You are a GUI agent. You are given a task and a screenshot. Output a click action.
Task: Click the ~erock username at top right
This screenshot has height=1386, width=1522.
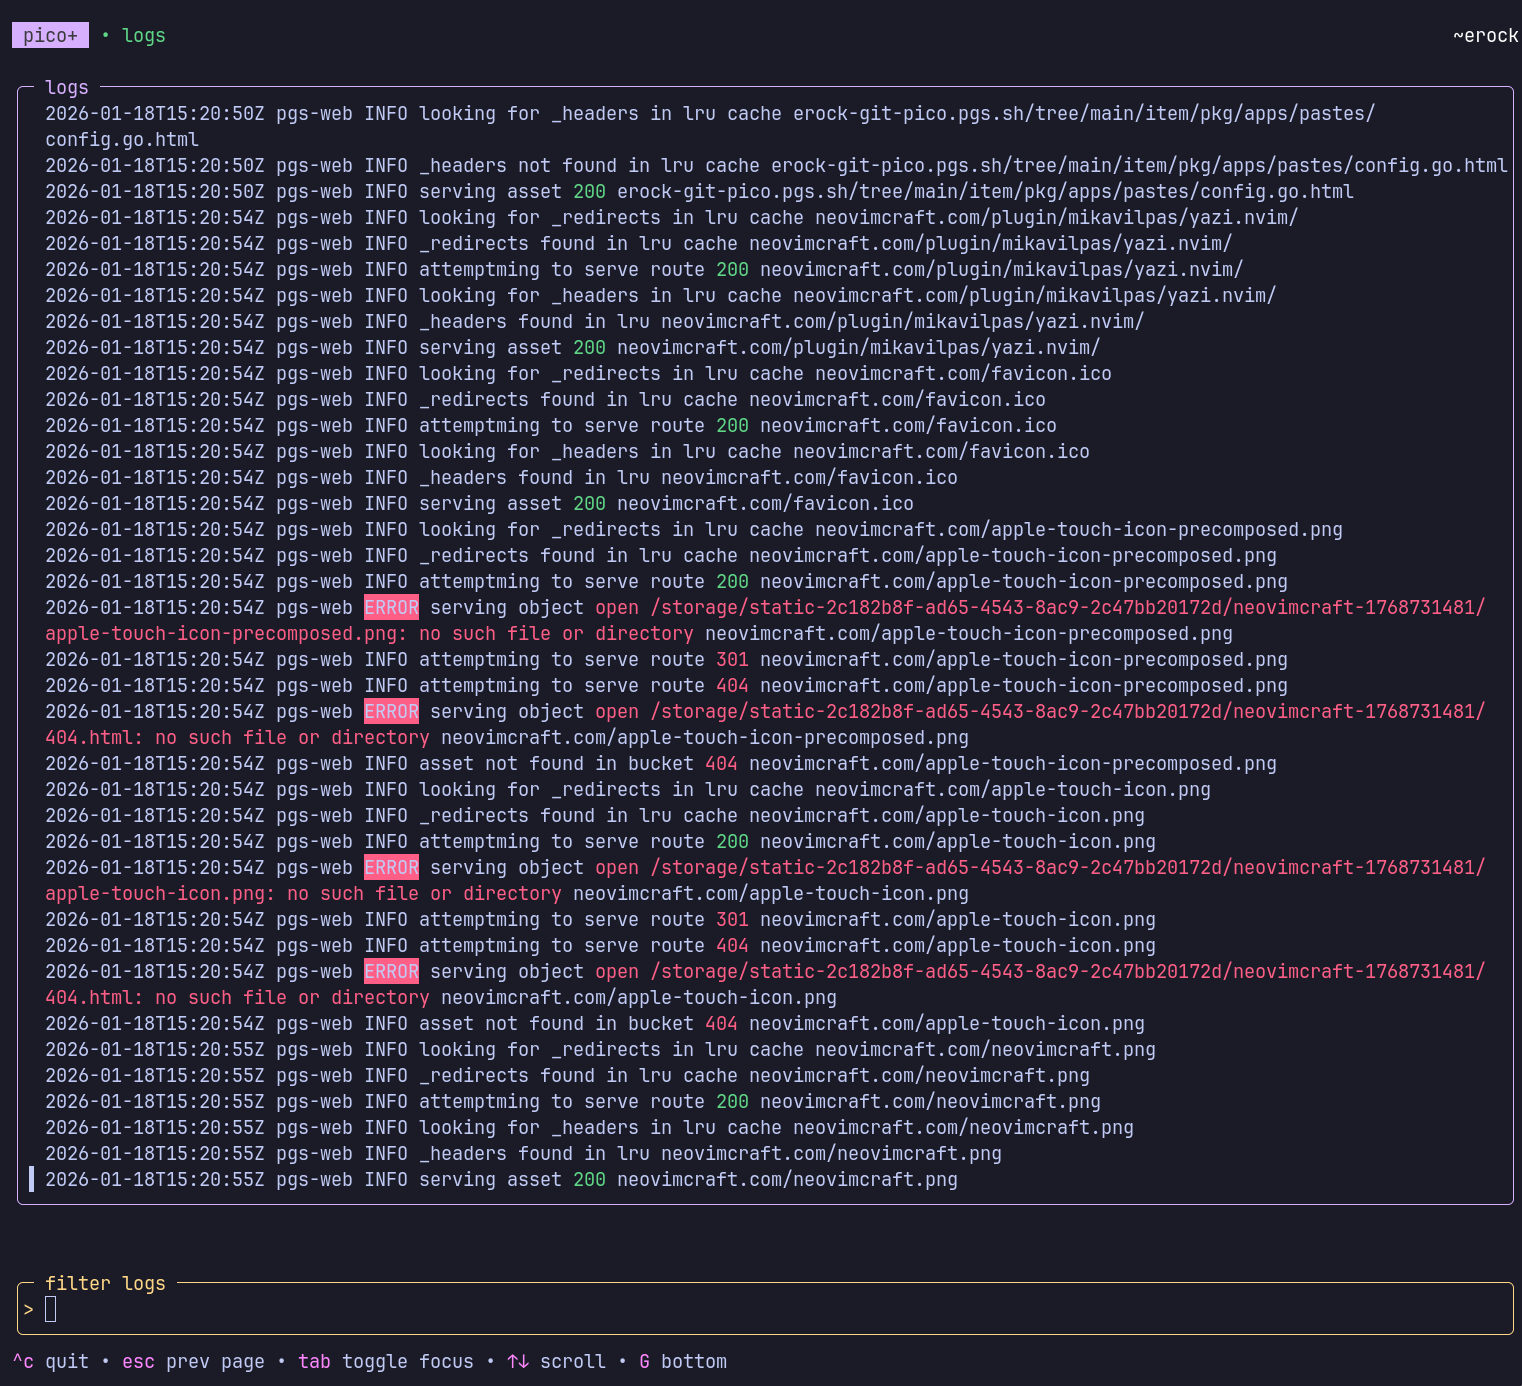1485,36
